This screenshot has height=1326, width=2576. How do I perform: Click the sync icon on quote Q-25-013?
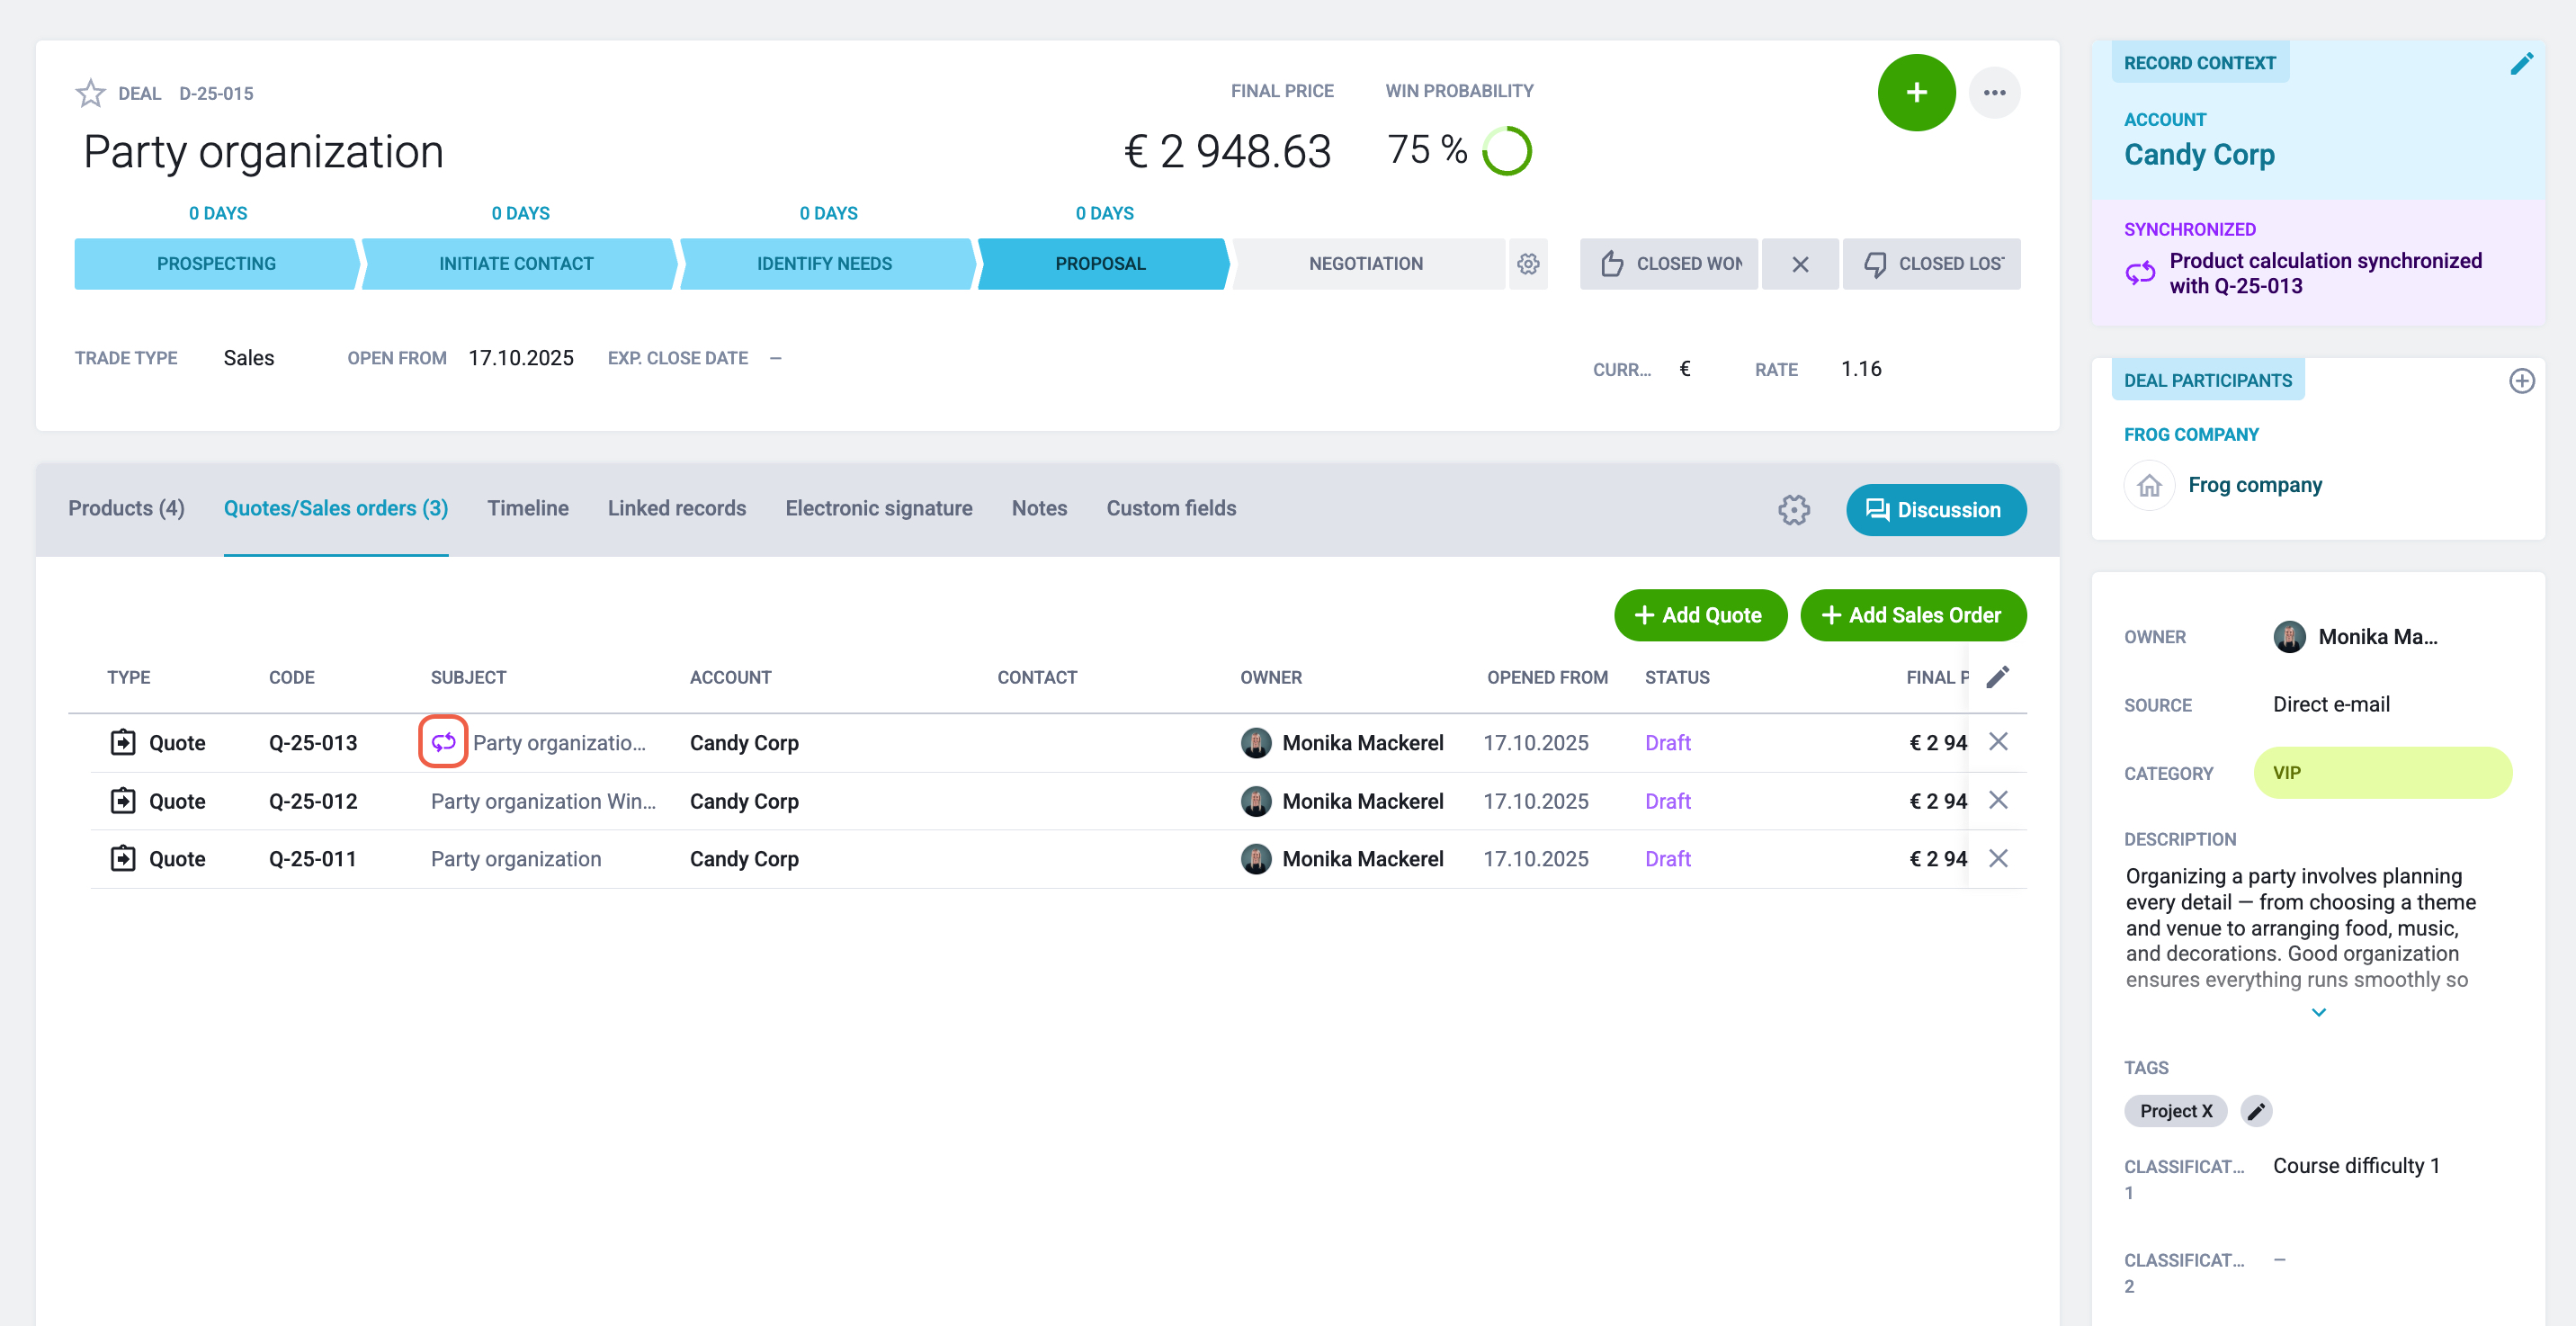(443, 742)
